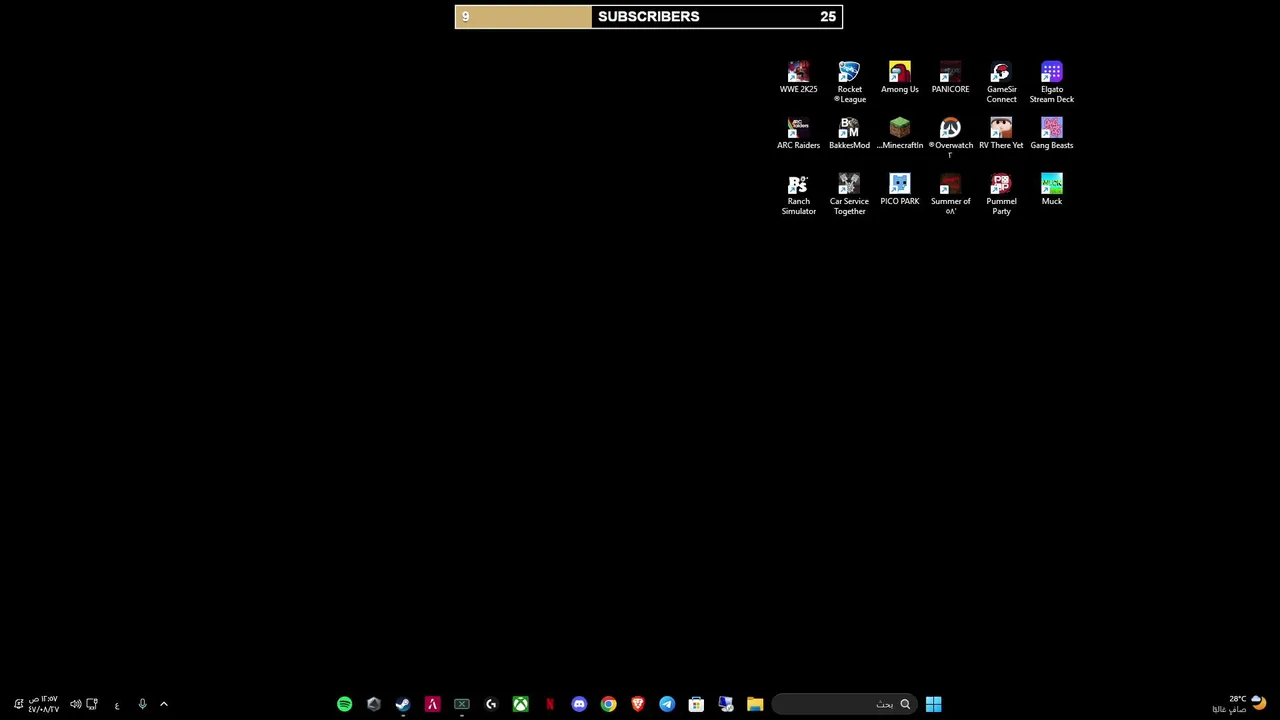
Task: Click the microphone tray icon
Action: [x=142, y=704]
